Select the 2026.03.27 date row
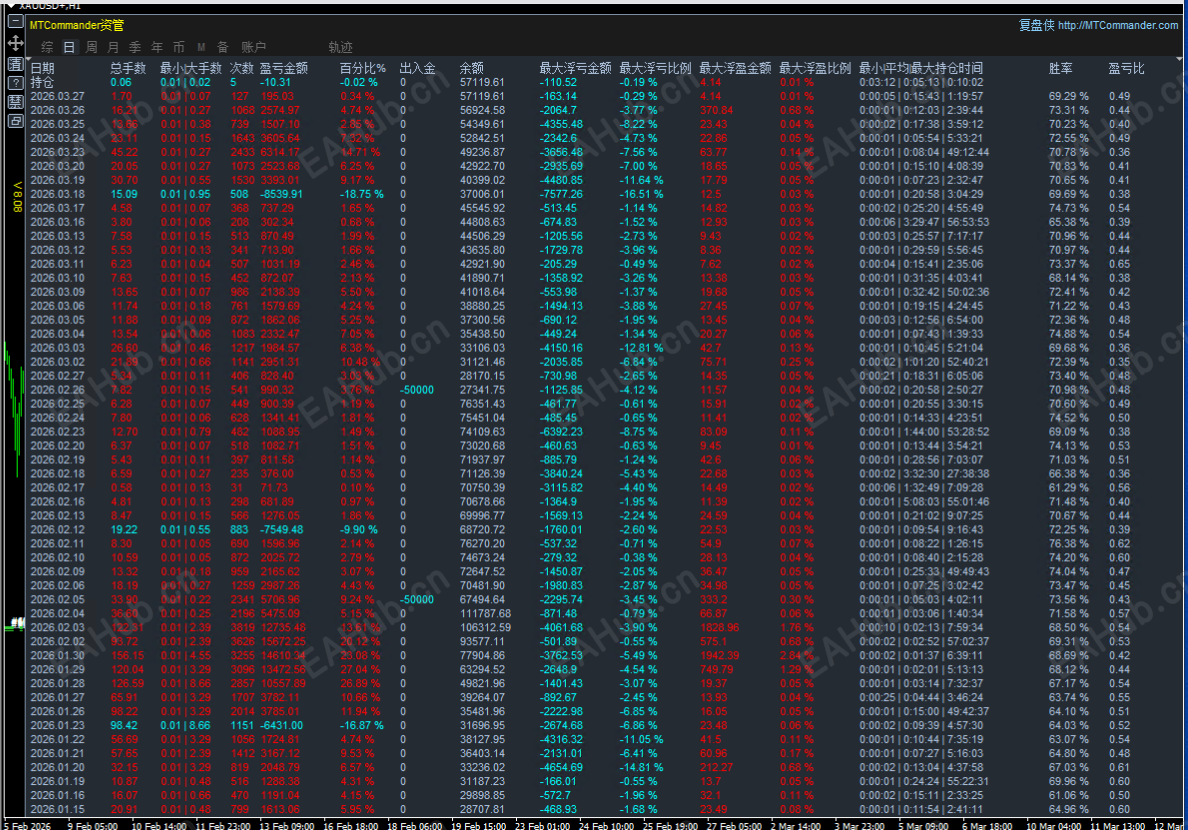The width and height of the screenshot is (1188, 830). 58,96
